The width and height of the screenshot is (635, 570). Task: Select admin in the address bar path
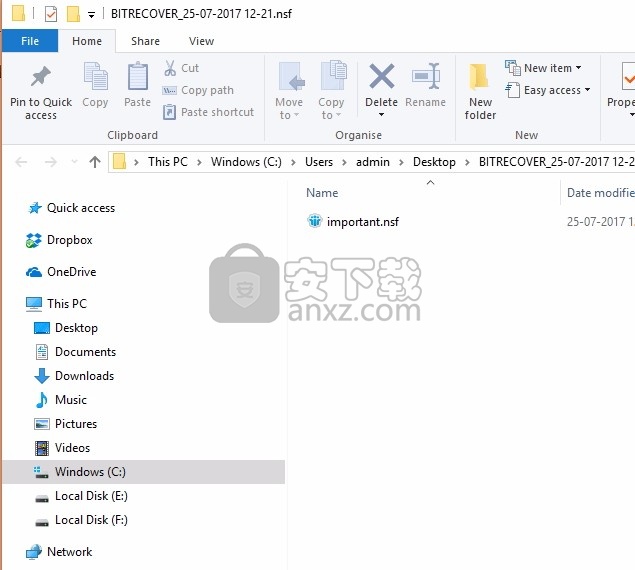tap(373, 162)
